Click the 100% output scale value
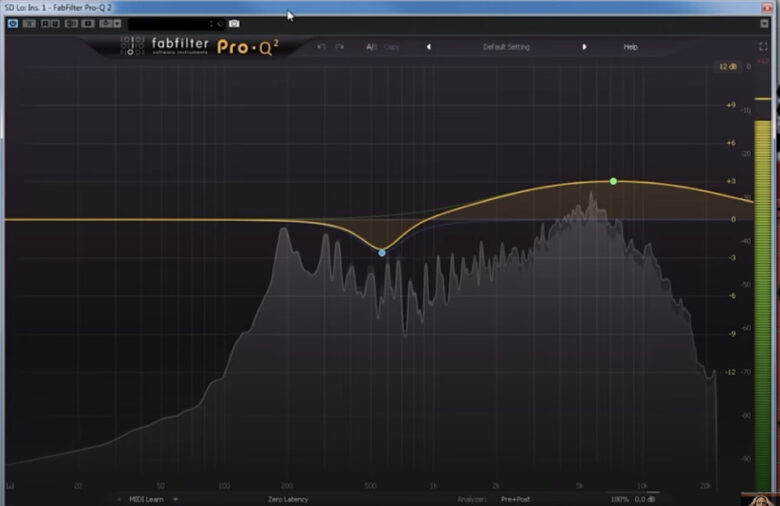The height and width of the screenshot is (506, 780). click(620, 499)
